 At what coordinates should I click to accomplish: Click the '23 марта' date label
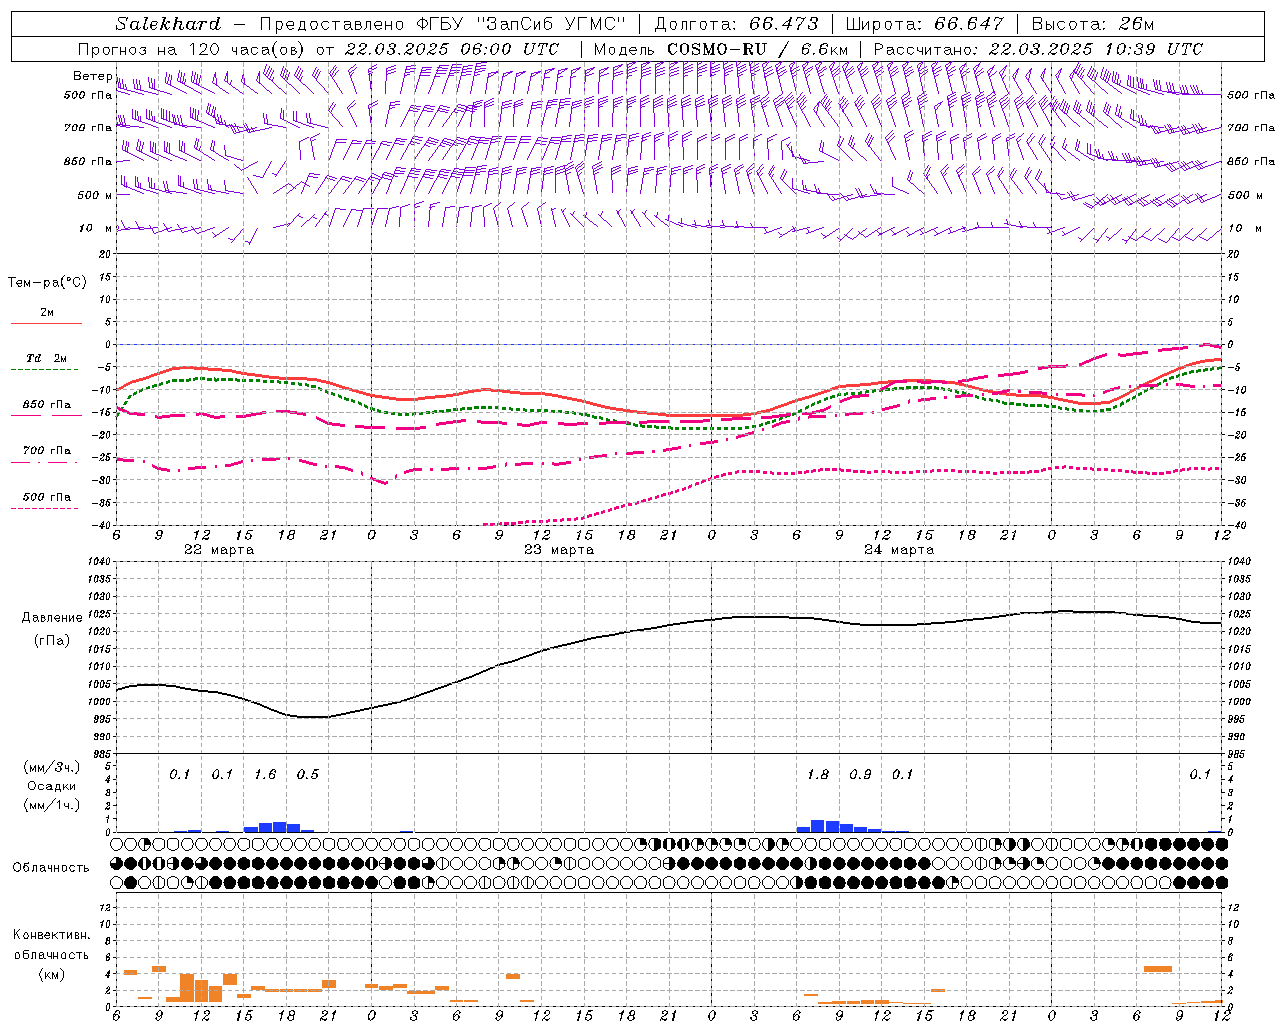(x=559, y=550)
